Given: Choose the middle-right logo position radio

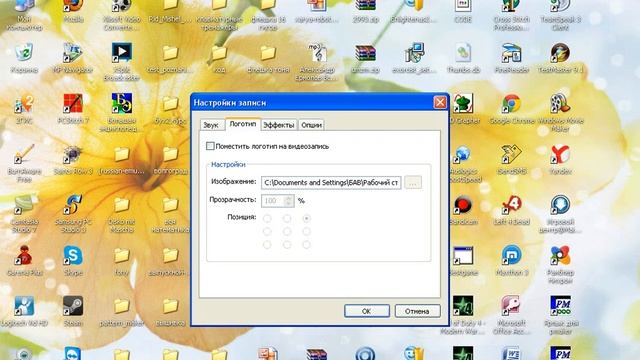Looking at the screenshot, I should [307, 231].
